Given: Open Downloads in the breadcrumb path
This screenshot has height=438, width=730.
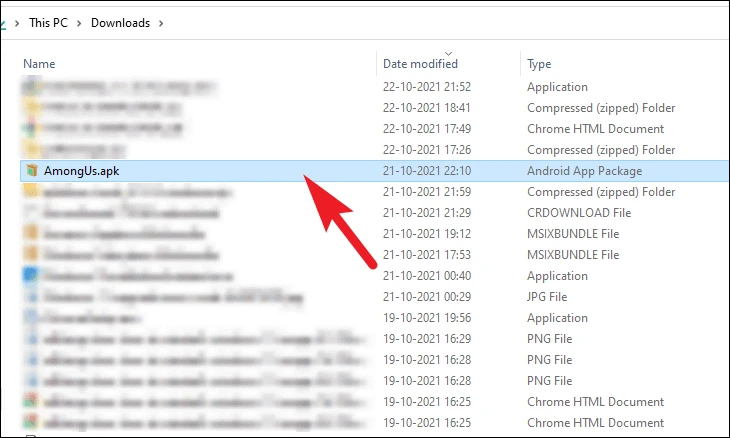Looking at the screenshot, I should point(121,23).
